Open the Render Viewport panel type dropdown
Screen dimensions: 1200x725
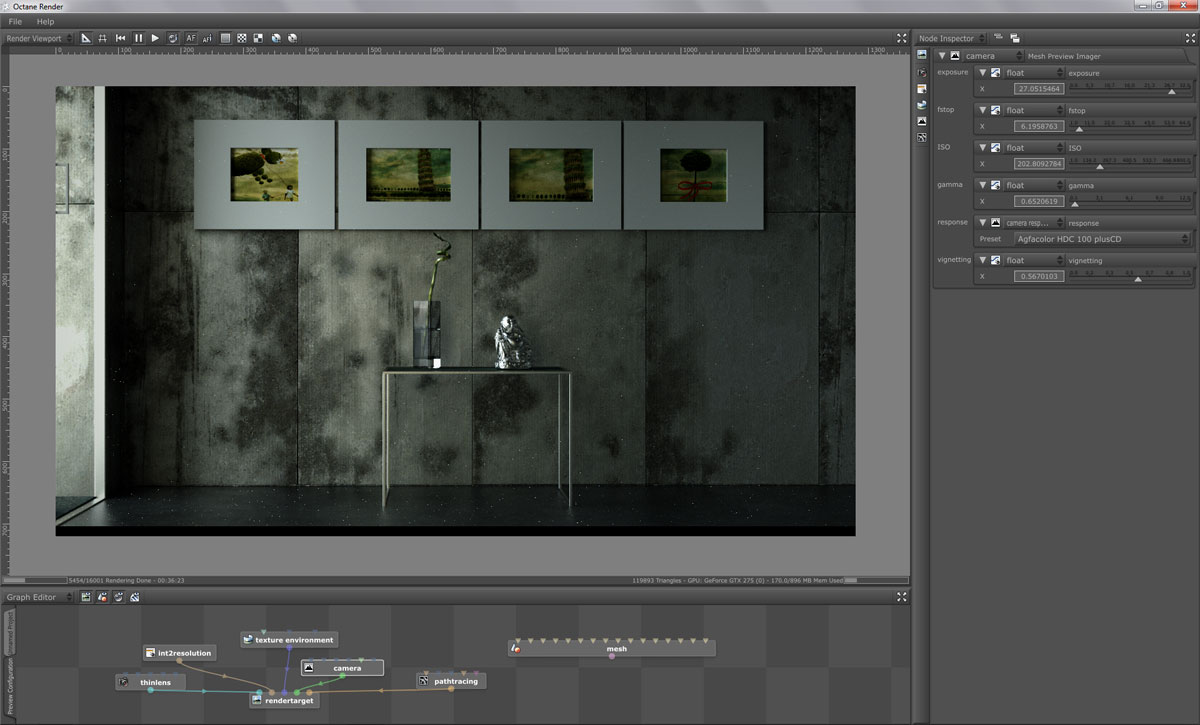click(x=38, y=38)
